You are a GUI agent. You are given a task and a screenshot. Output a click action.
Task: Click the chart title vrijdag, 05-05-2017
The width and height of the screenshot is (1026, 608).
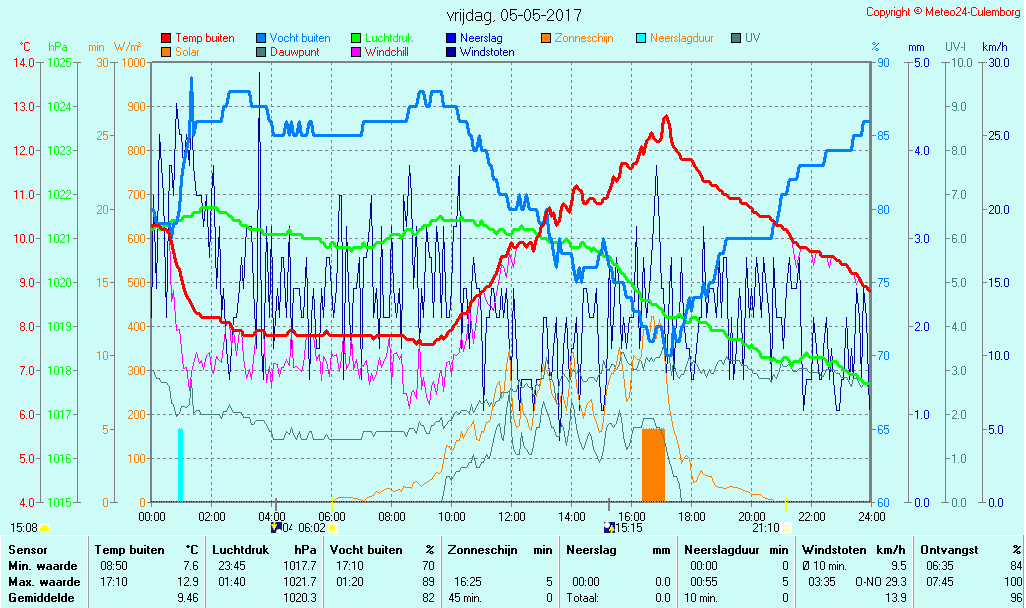[x=513, y=15]
